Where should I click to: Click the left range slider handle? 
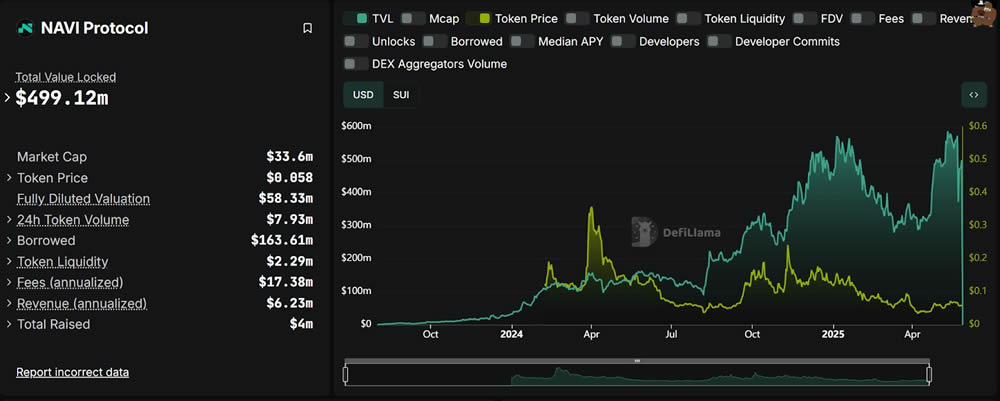click(345, 374)
